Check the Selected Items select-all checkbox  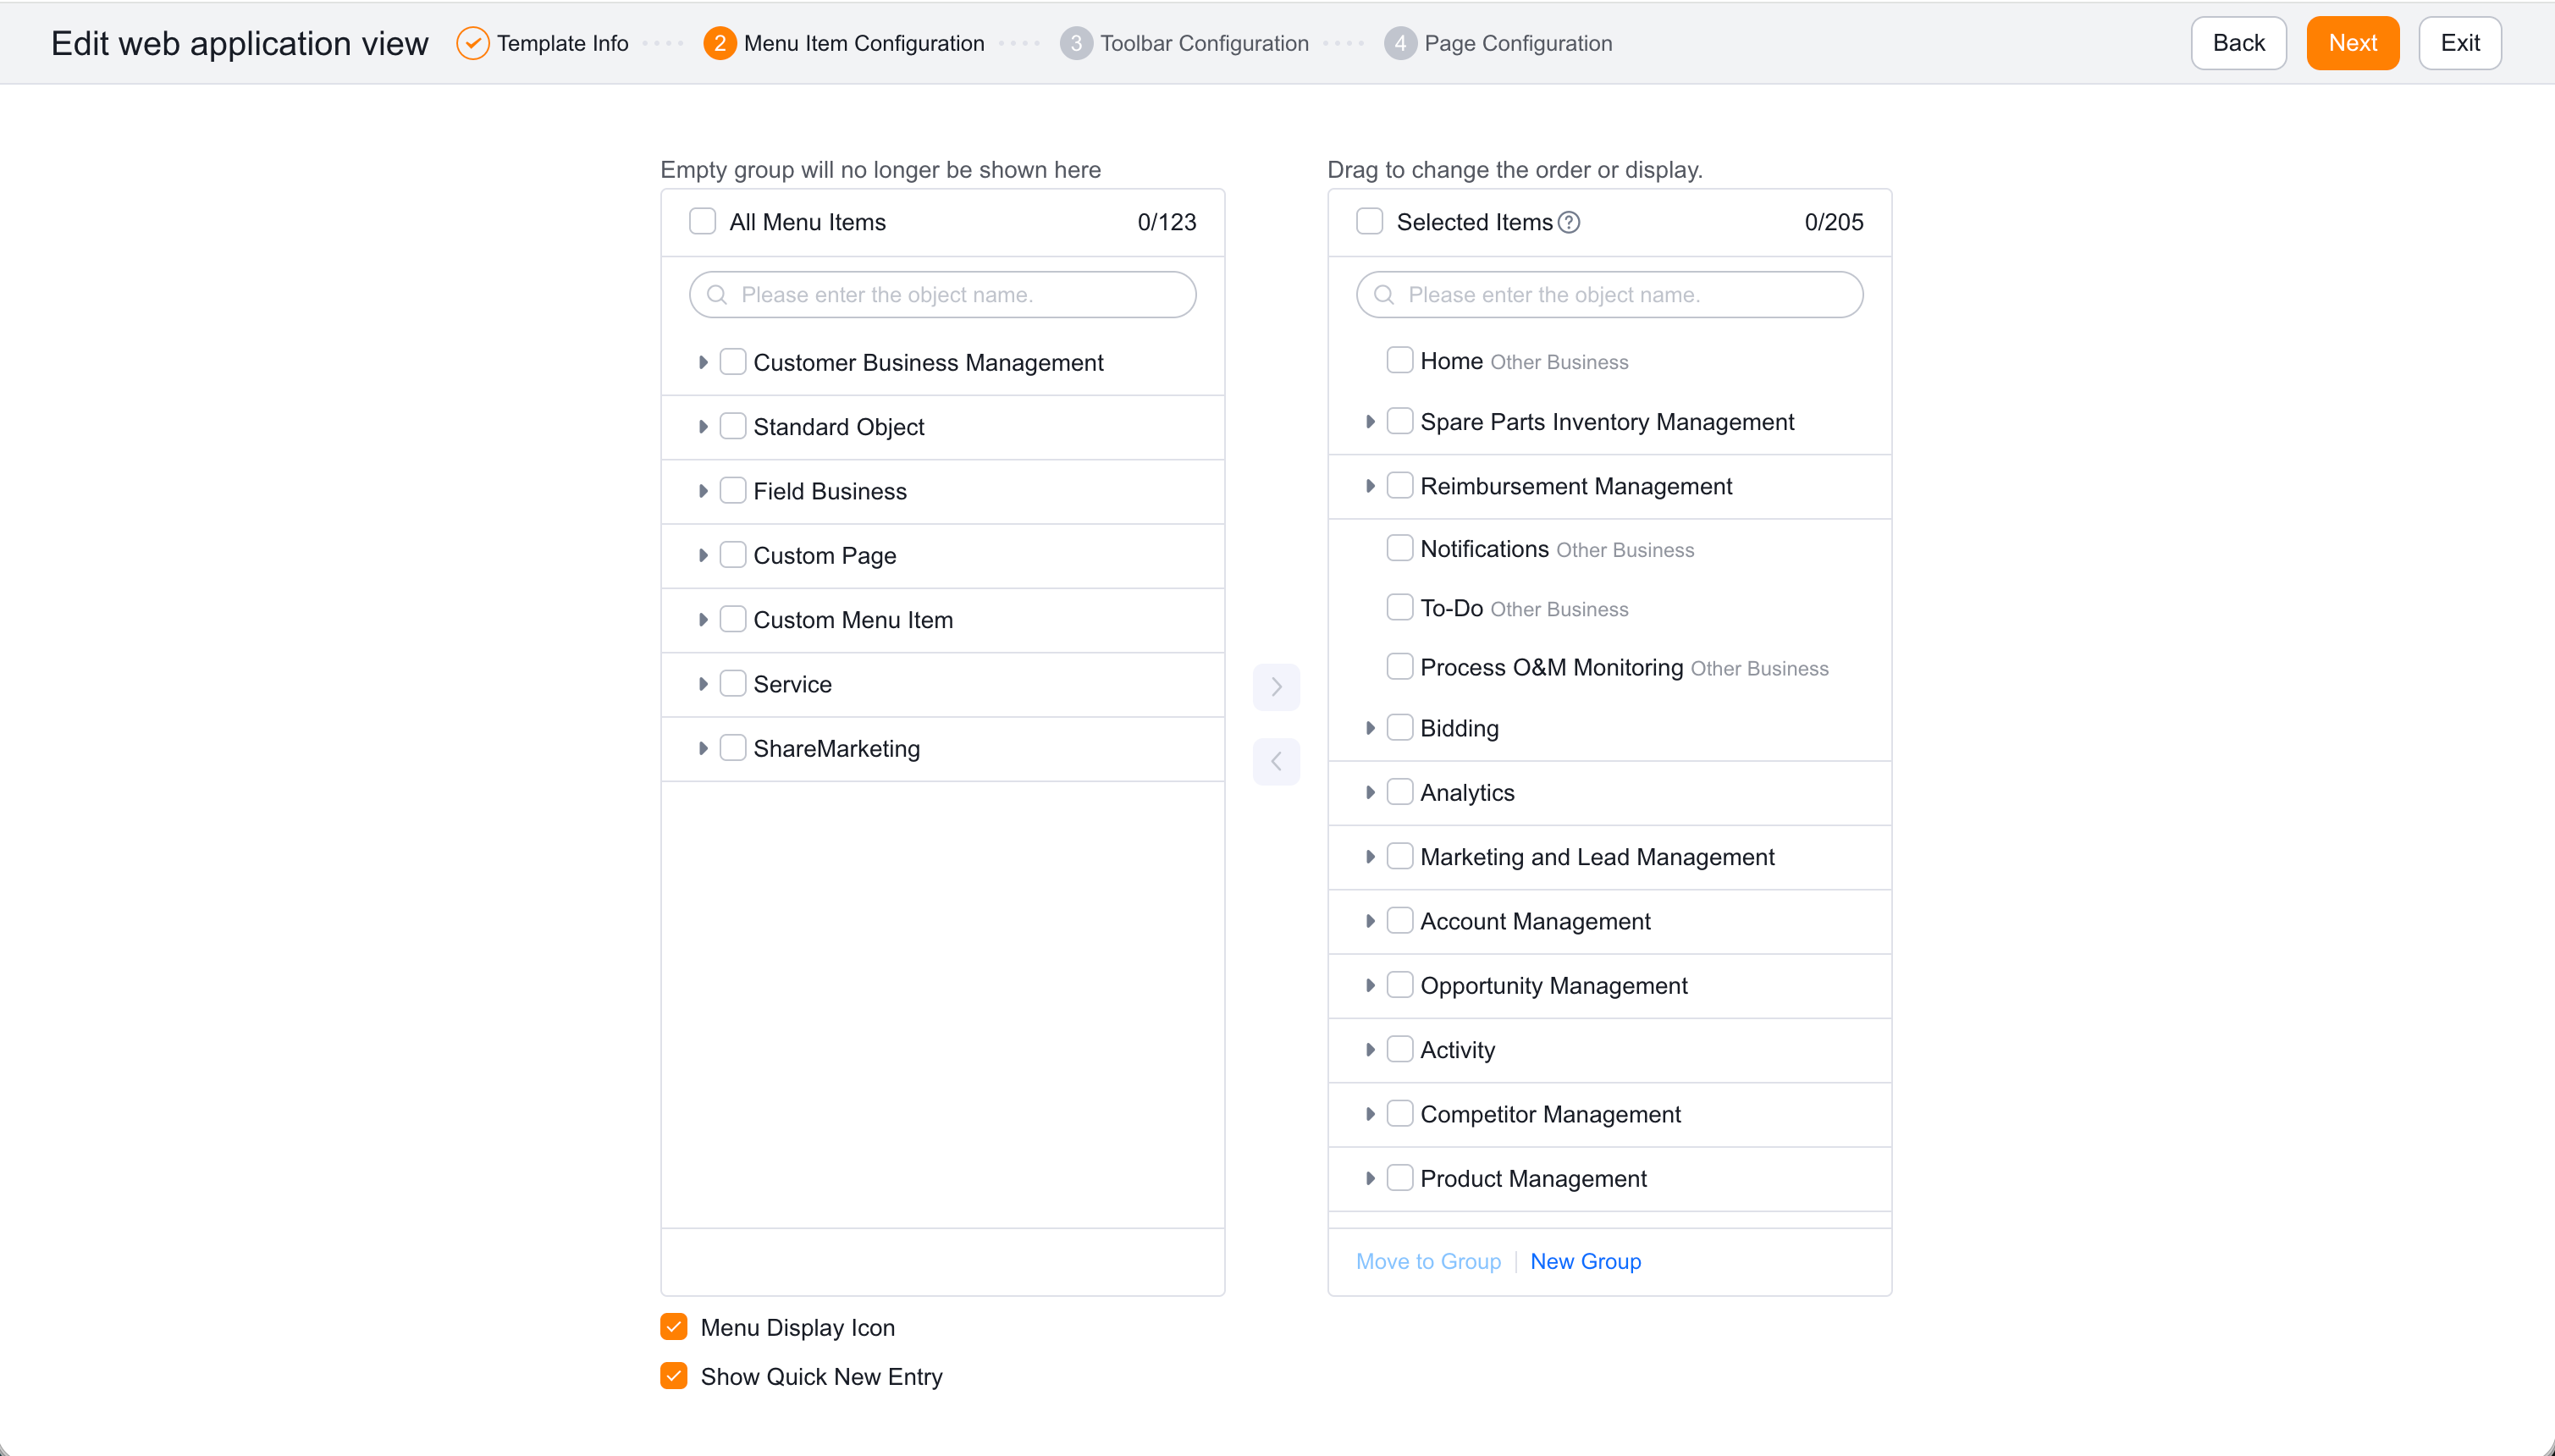1369,221
